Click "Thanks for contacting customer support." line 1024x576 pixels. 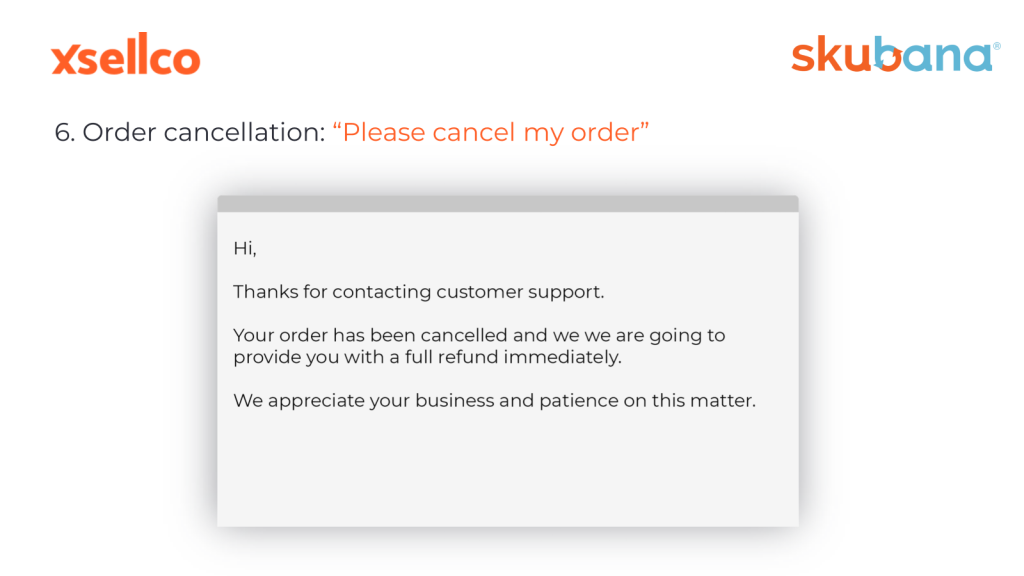(x=419, y=292)
